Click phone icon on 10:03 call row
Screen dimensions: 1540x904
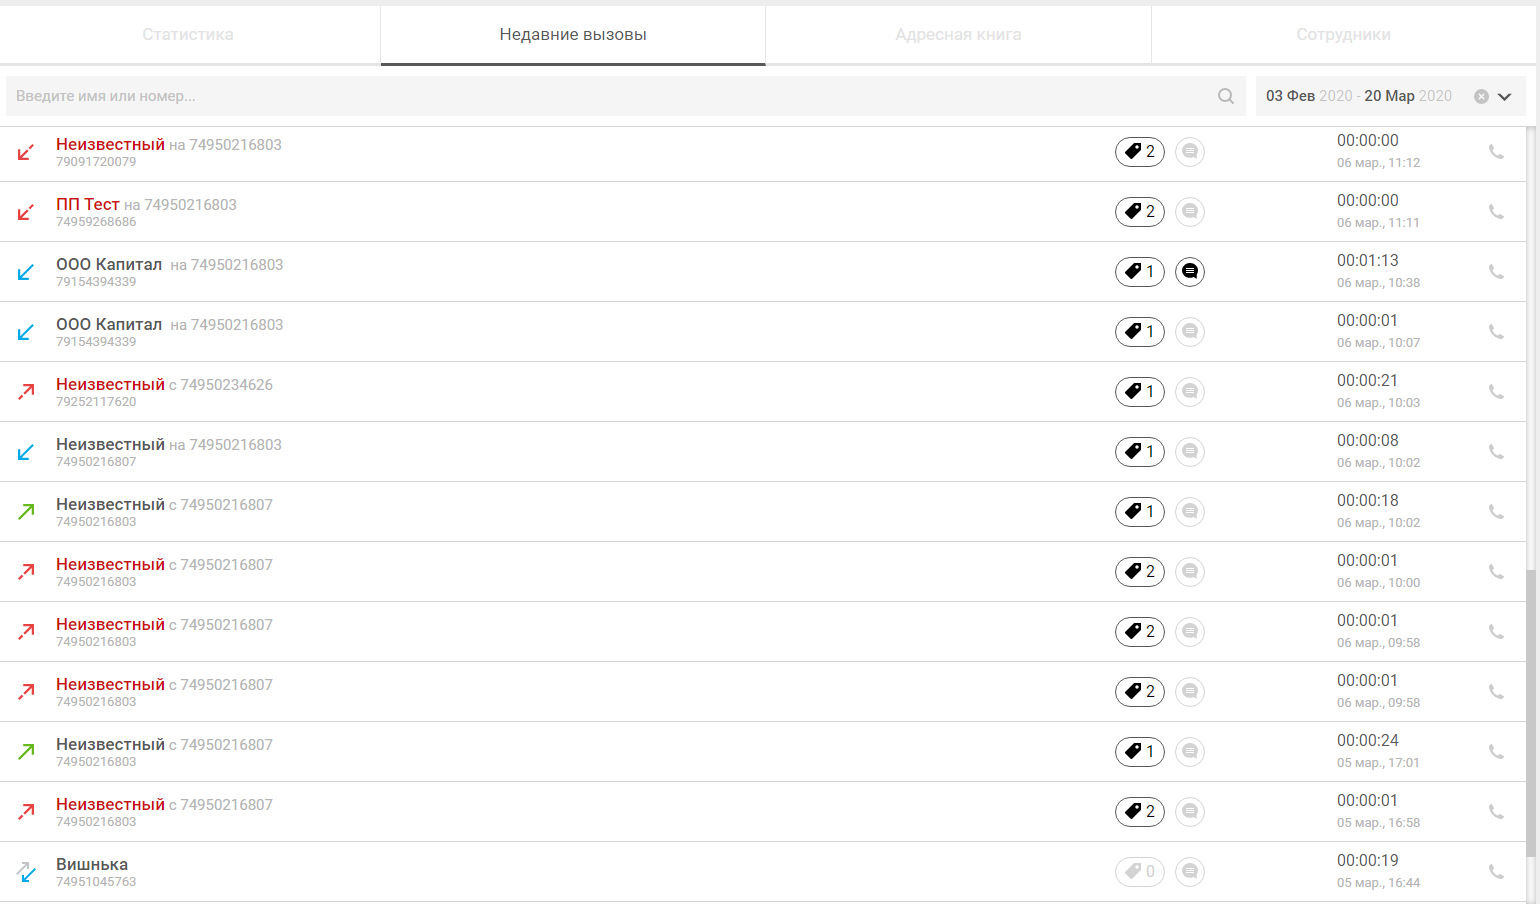(x=1496, y=391)
